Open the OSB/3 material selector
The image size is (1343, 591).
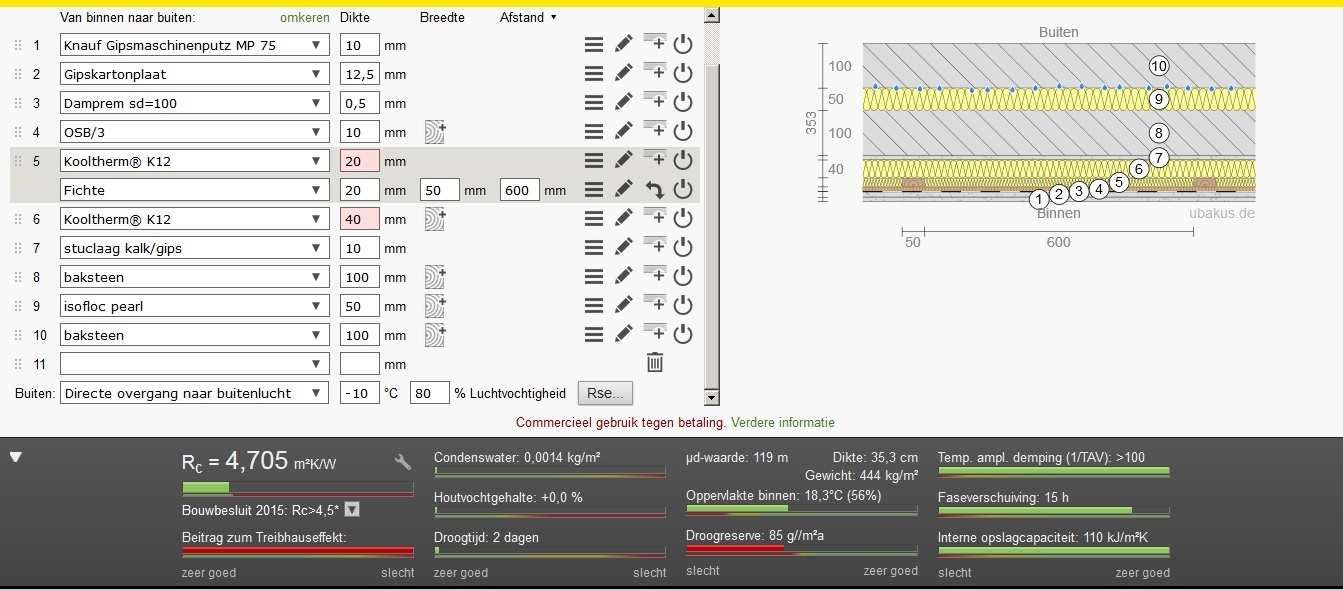point(195,132)
